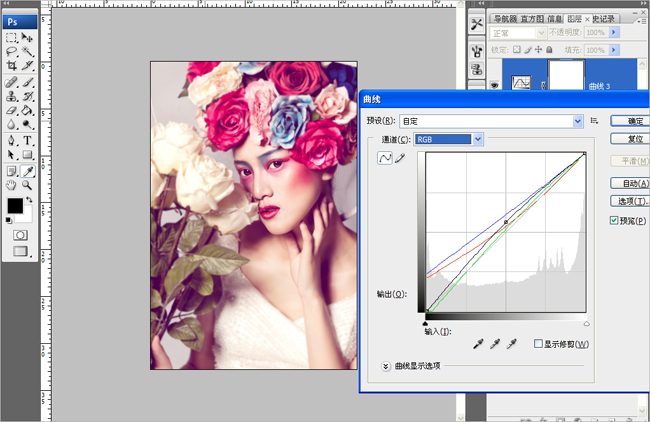Select the Eyedropper tool in toolbox
Viewport: 650px width, 422px height.
point(27,171)
